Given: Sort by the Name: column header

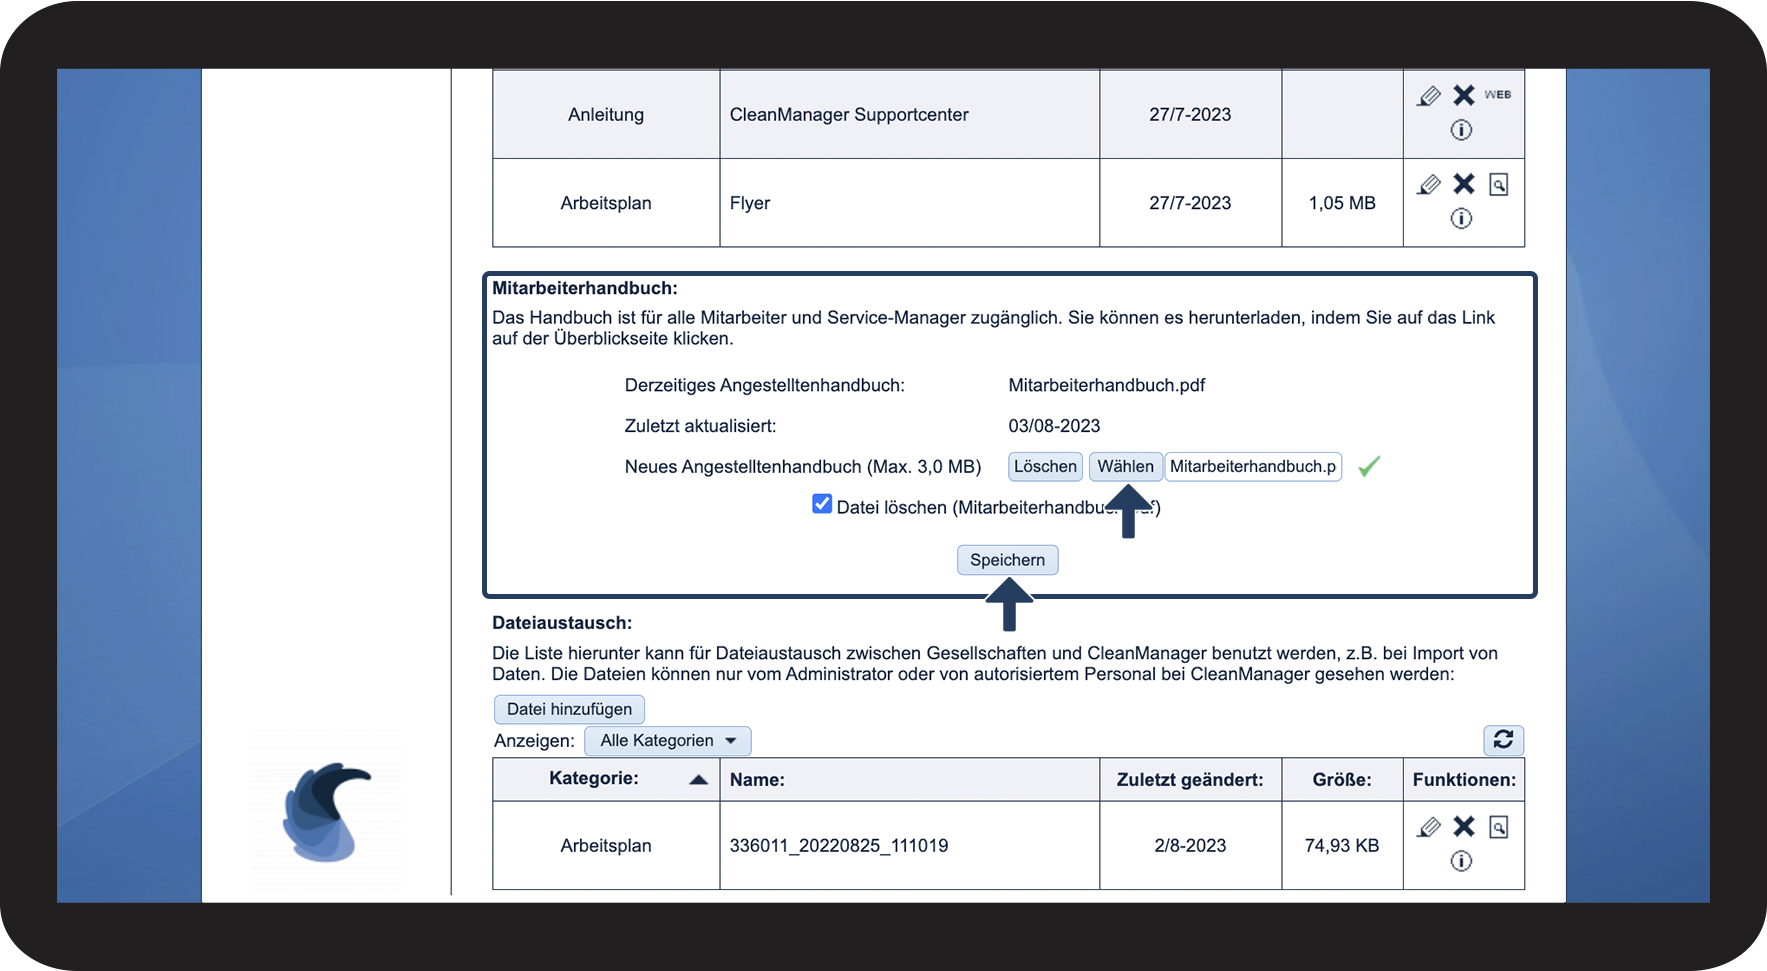Looking at the screenshot, I should pyautogui.click(x=757, y=780).
